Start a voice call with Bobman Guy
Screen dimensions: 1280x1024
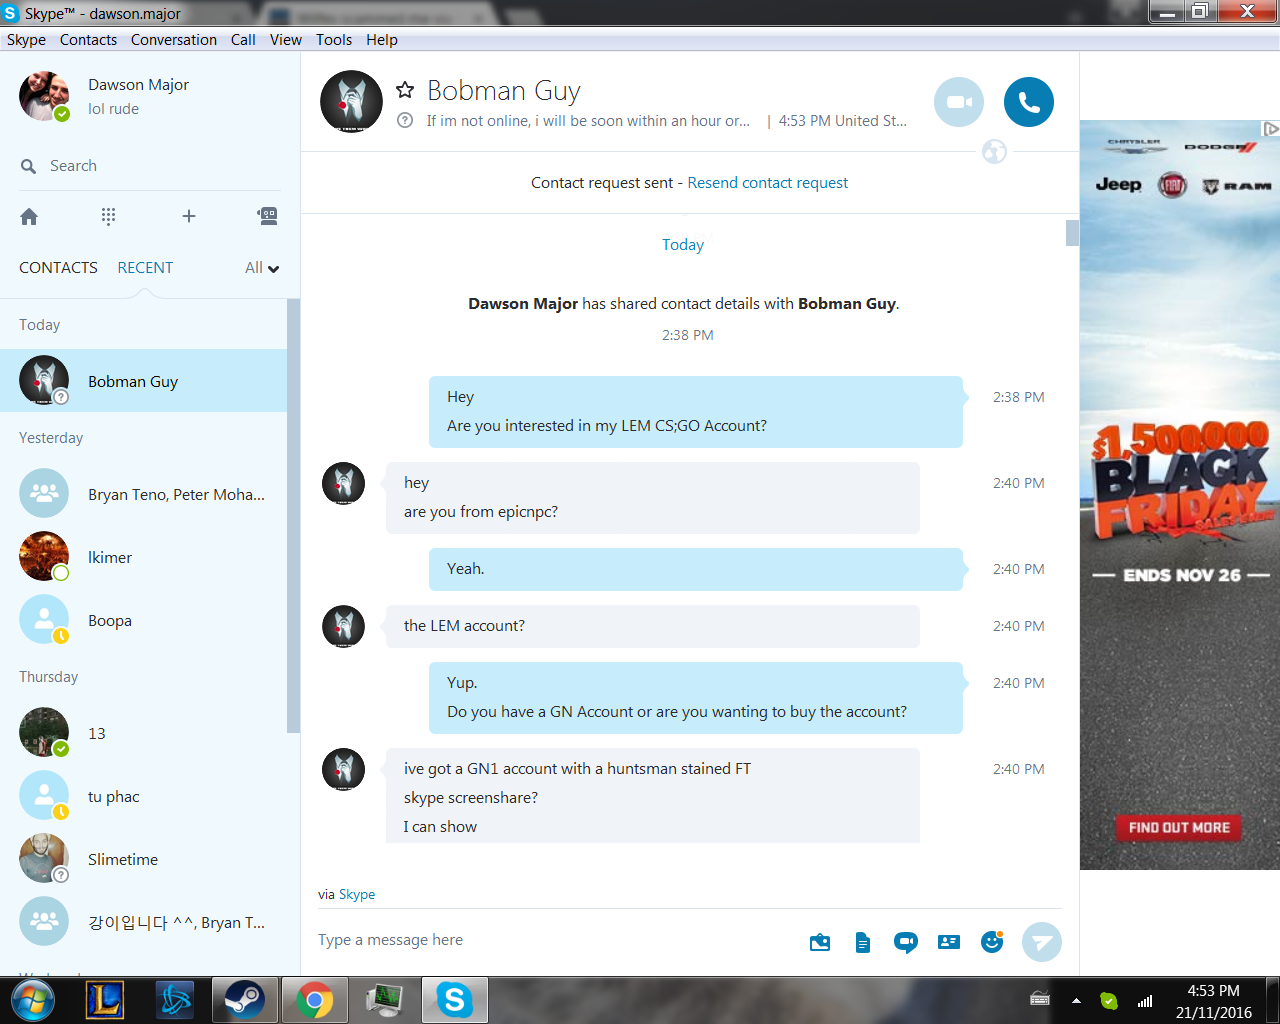1029,102
